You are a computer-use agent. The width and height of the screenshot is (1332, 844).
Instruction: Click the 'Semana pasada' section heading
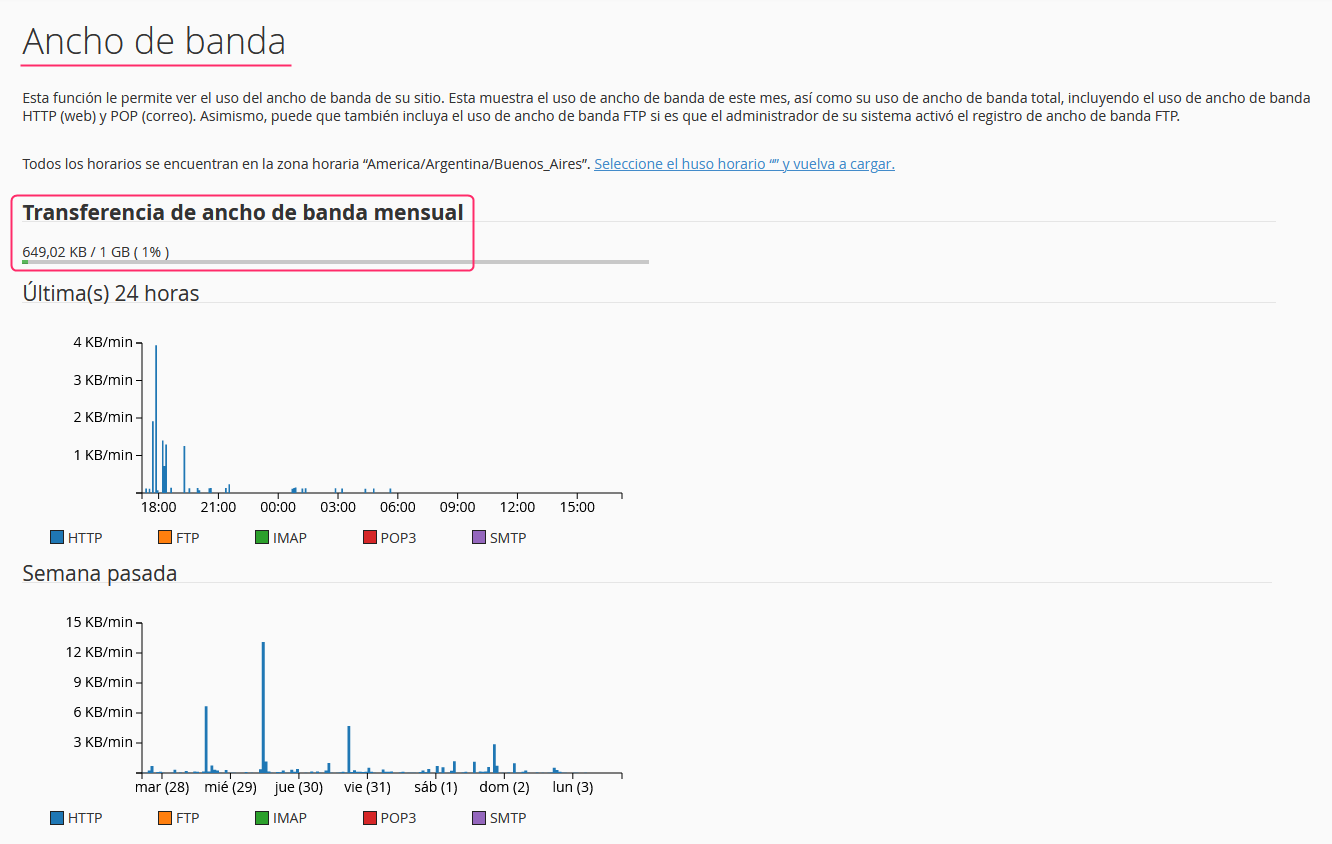[100, 573]
